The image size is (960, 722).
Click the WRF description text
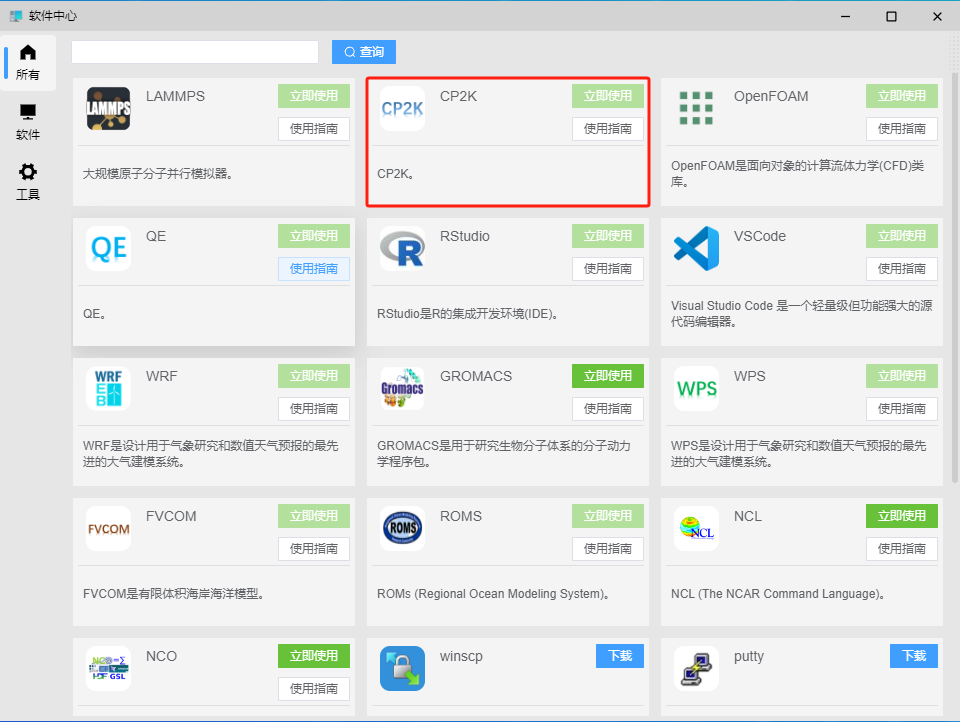pyautogui.click(x=211, y=454)
